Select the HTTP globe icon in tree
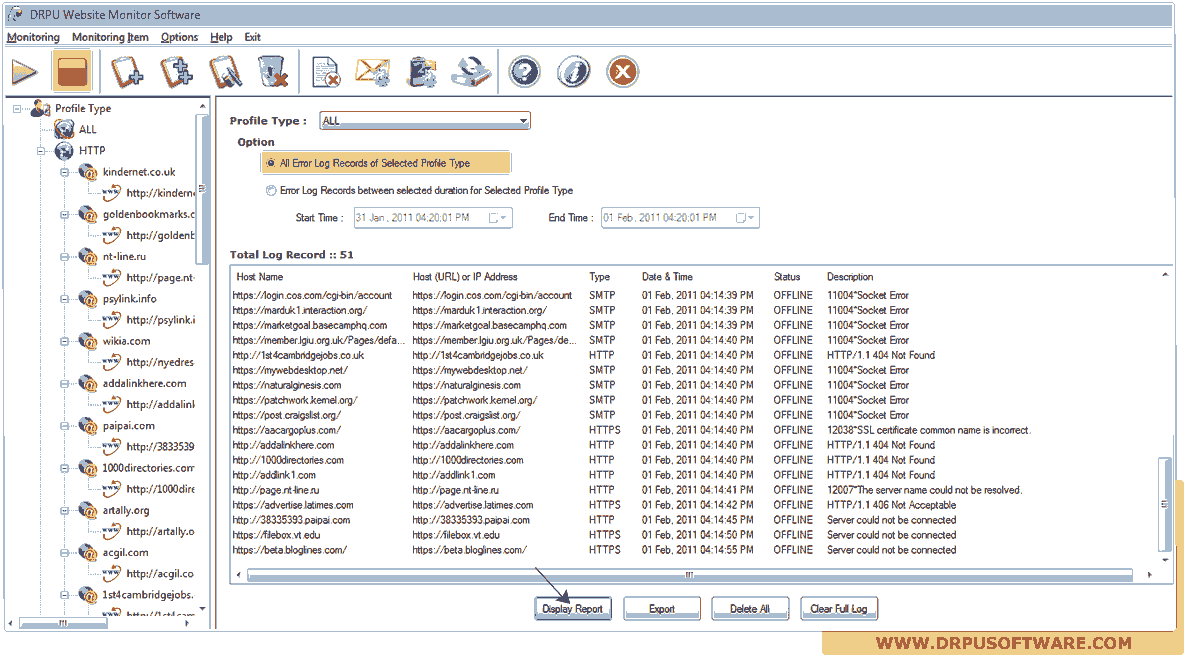 (64, 150)
